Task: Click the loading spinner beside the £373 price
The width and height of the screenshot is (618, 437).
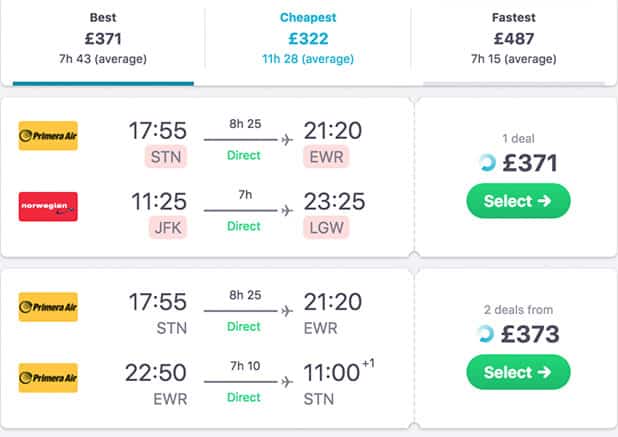Action: (x=487, y=335)
